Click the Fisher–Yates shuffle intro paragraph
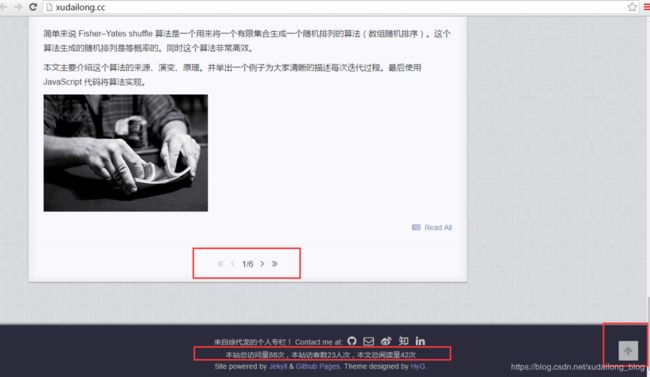Viewport: 650px width, 377px height. [x=247, y=41]
